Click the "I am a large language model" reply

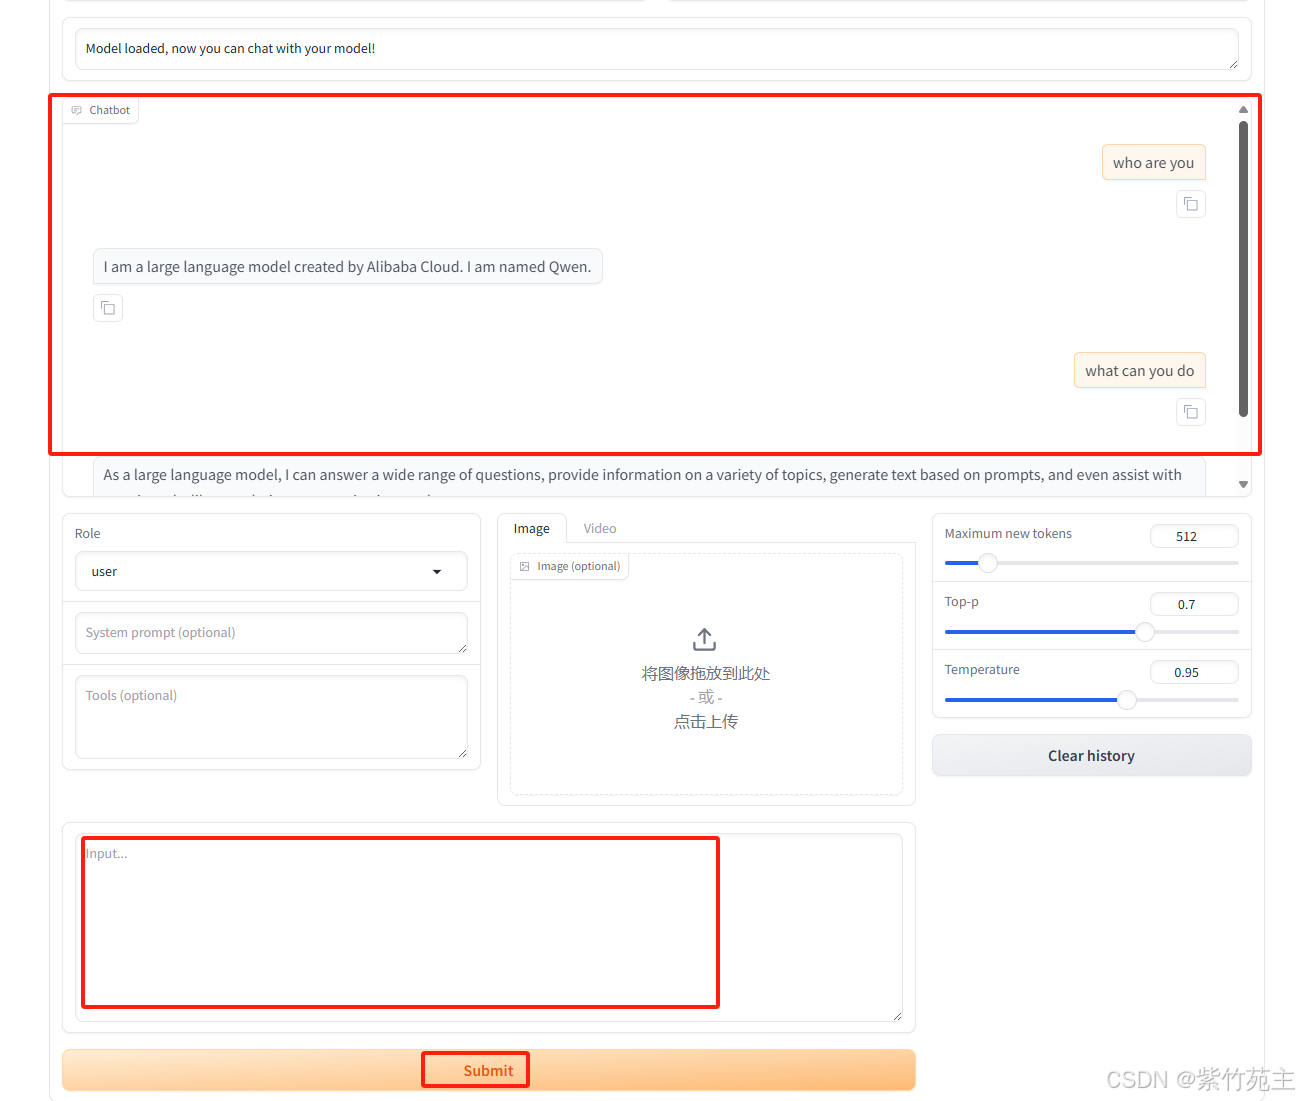pyautogui.click(x=347, y=266)
